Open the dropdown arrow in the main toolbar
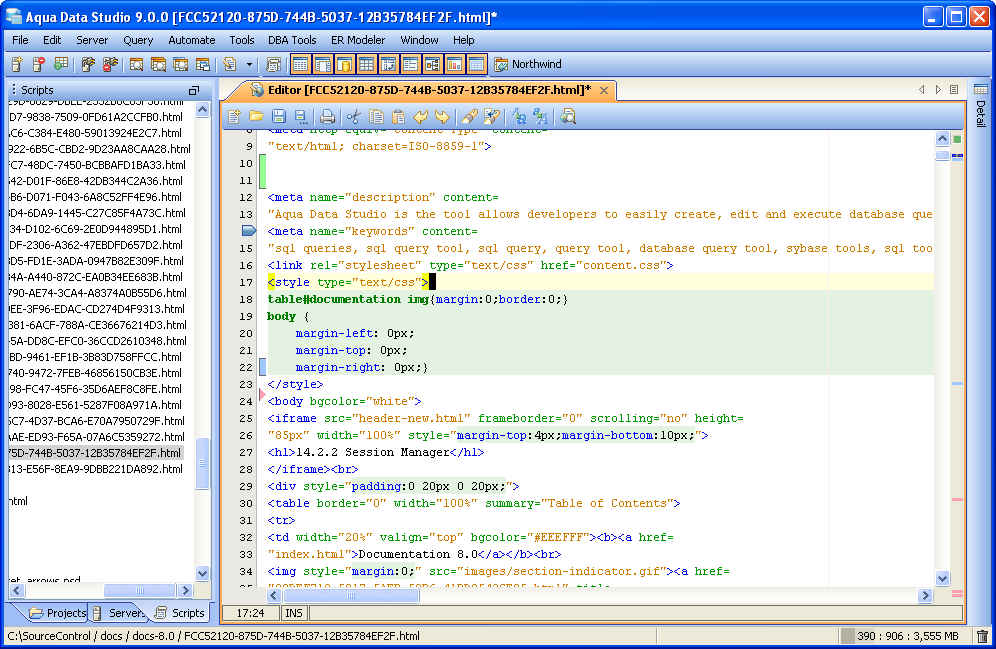The image size is (996, 649). point(249,65)
